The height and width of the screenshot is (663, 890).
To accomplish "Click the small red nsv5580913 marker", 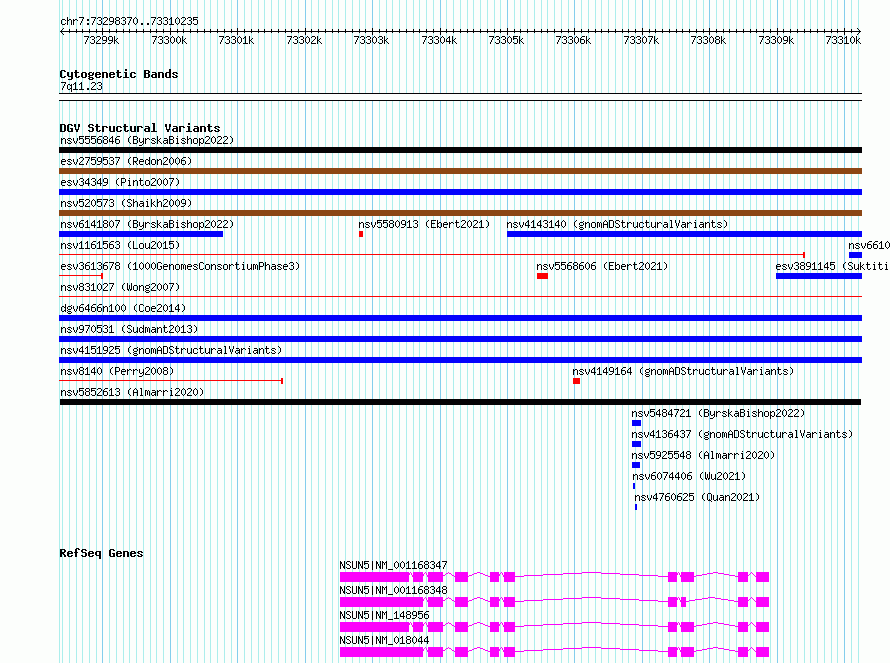I will [x=361, y=234].
